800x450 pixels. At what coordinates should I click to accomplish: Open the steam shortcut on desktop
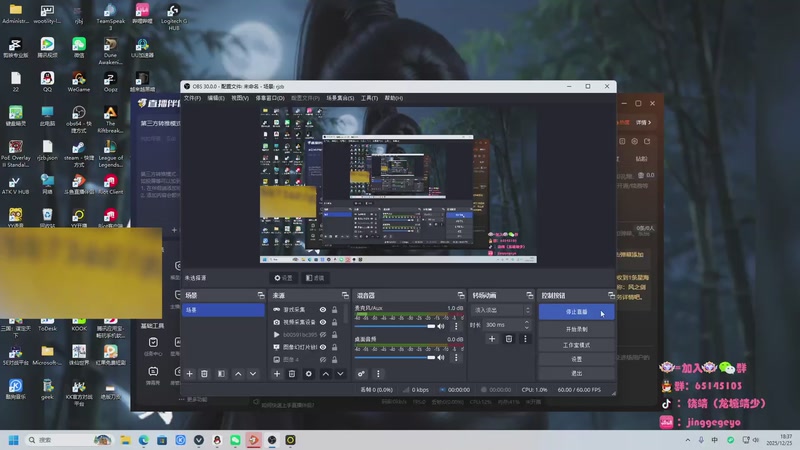(79, 154)
